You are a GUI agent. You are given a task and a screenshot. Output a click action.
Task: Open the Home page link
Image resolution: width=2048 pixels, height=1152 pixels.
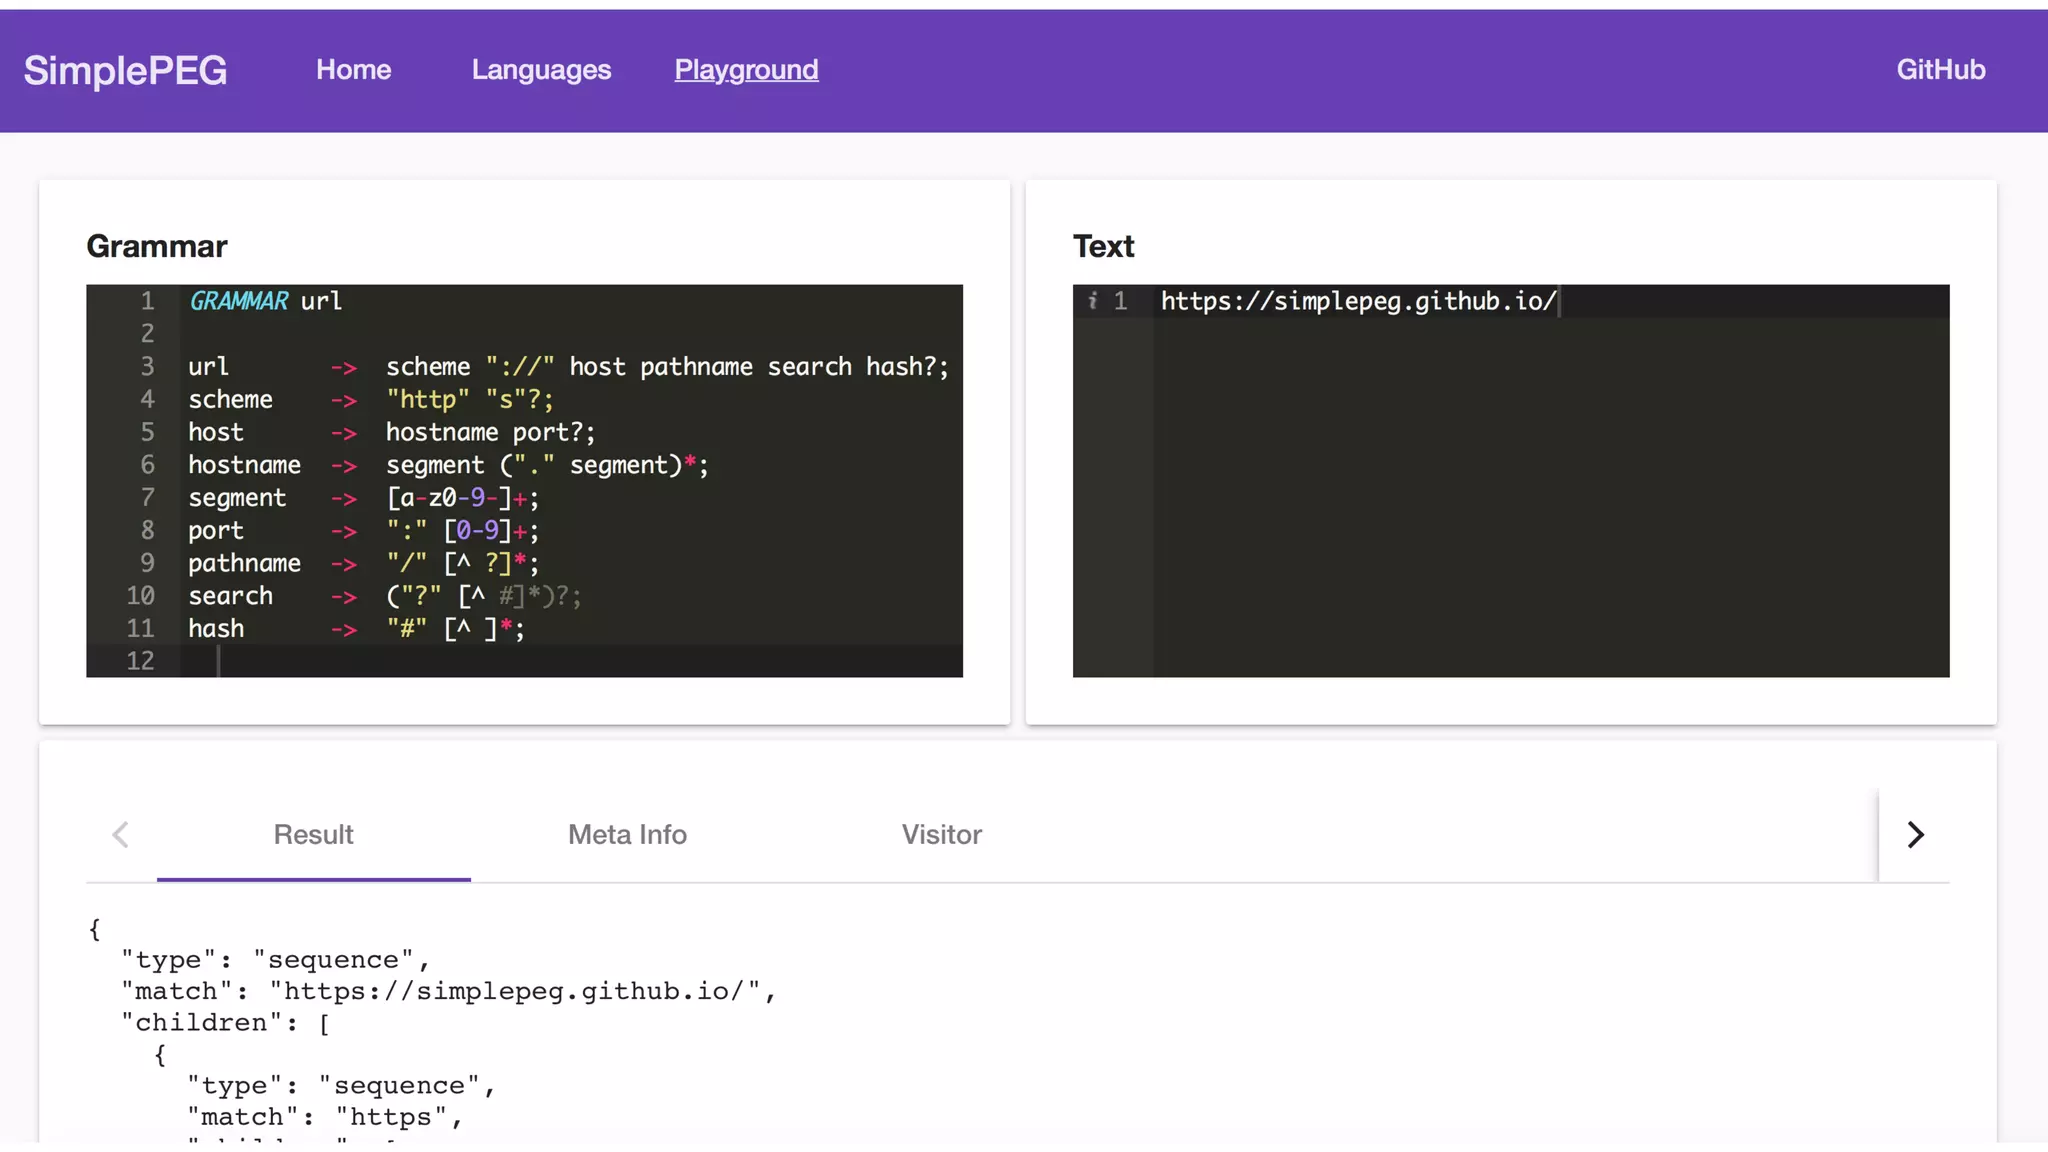(x=353, y=70)
